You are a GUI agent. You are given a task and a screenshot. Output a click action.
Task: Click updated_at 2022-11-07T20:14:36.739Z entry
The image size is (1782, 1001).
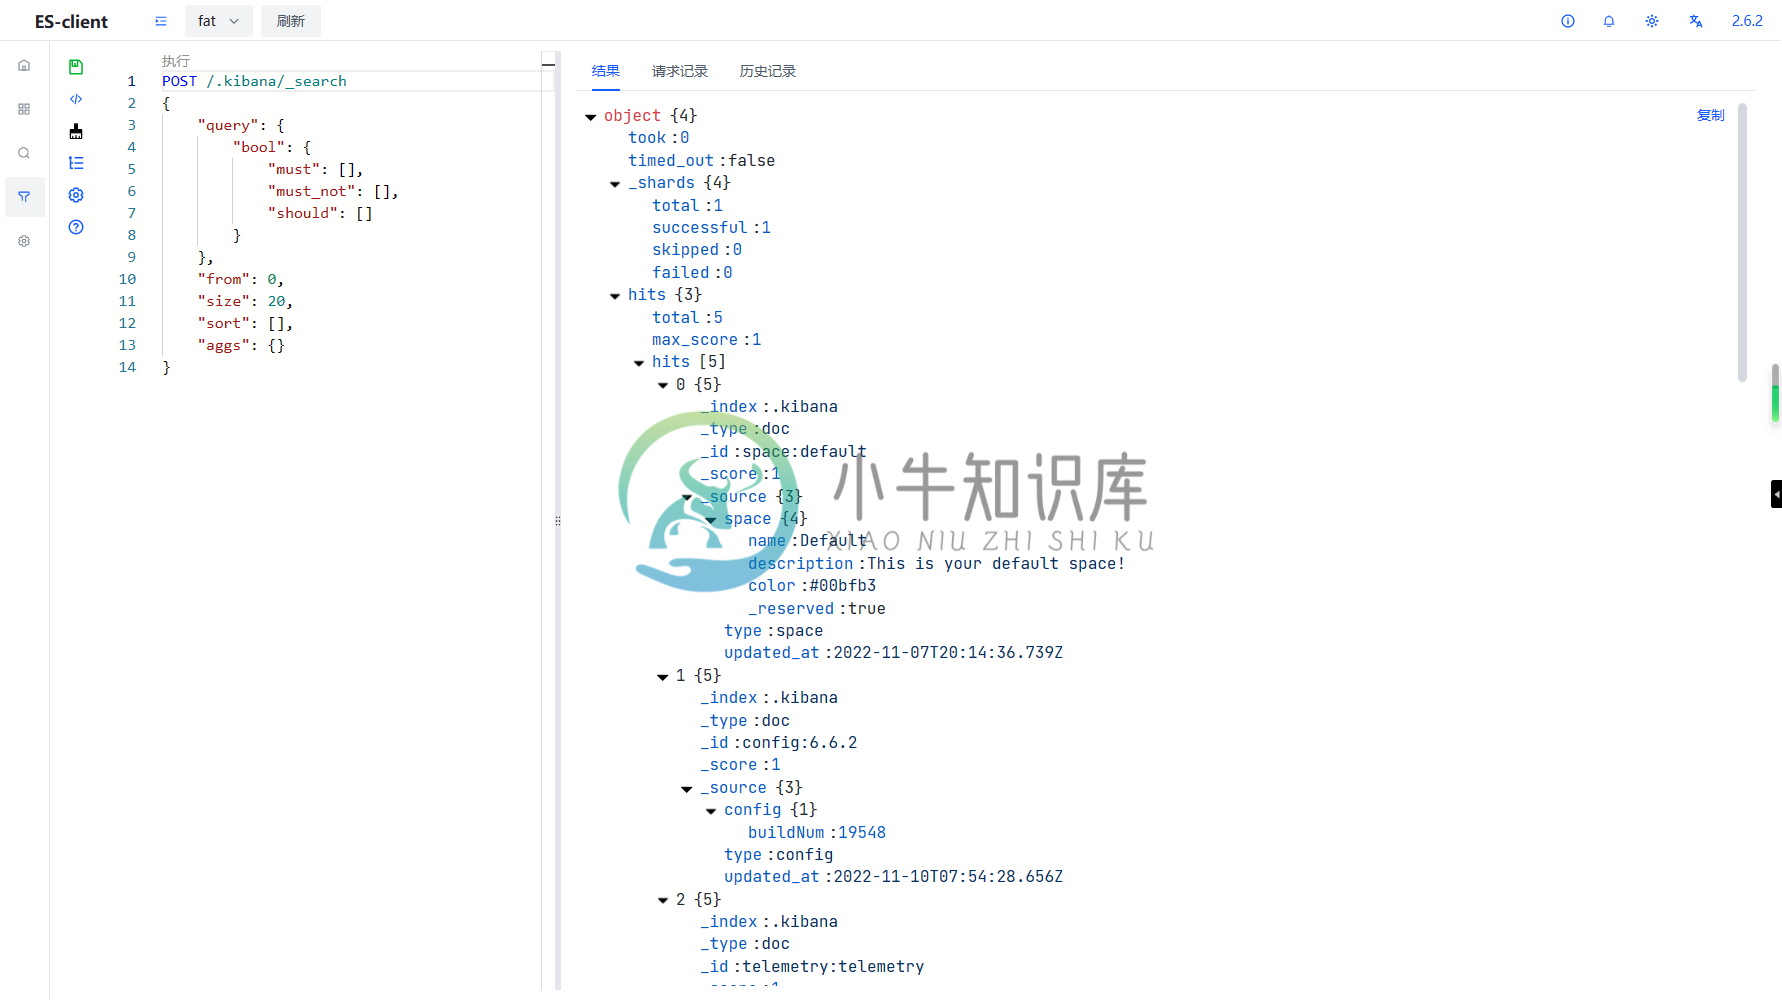(x=893, y=653)
